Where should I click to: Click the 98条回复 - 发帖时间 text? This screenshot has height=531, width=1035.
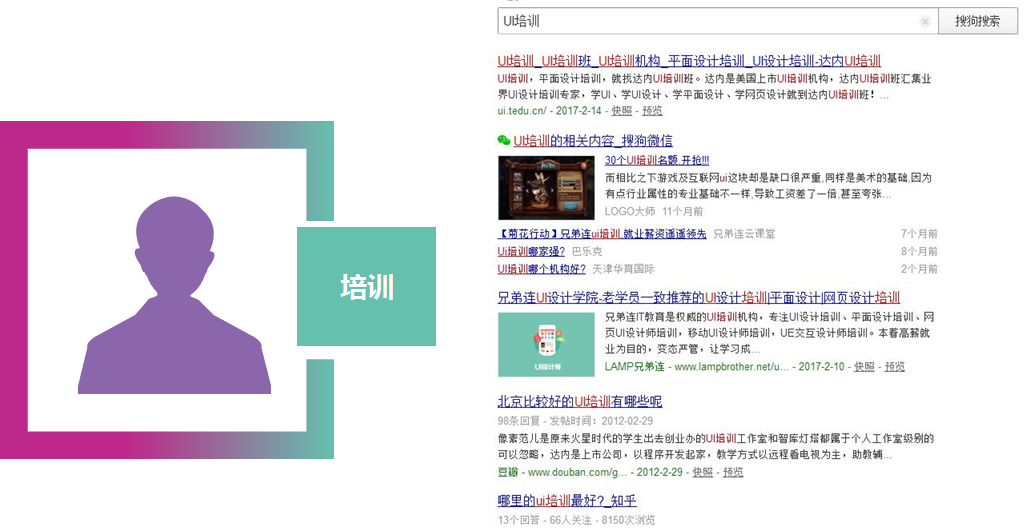(x=576, y=421)
